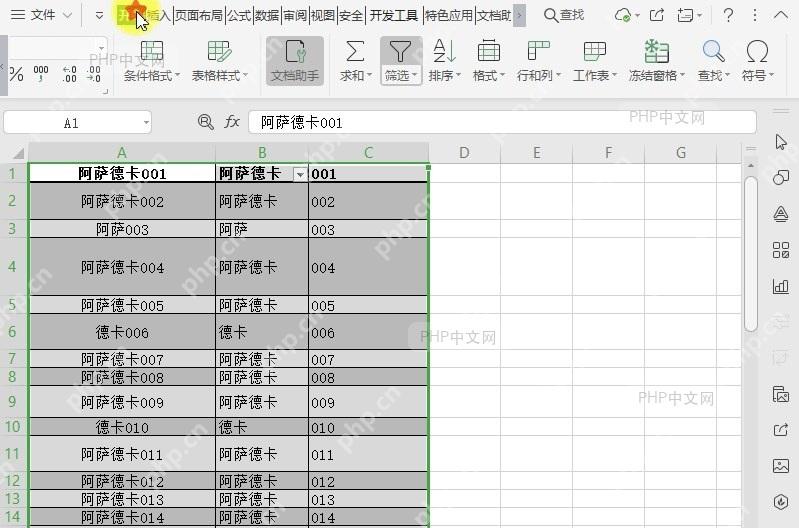The width and height of the screenshot is (799, 528).
Task: Open the sidebar chart analysis icon
Action: point(781,286)
